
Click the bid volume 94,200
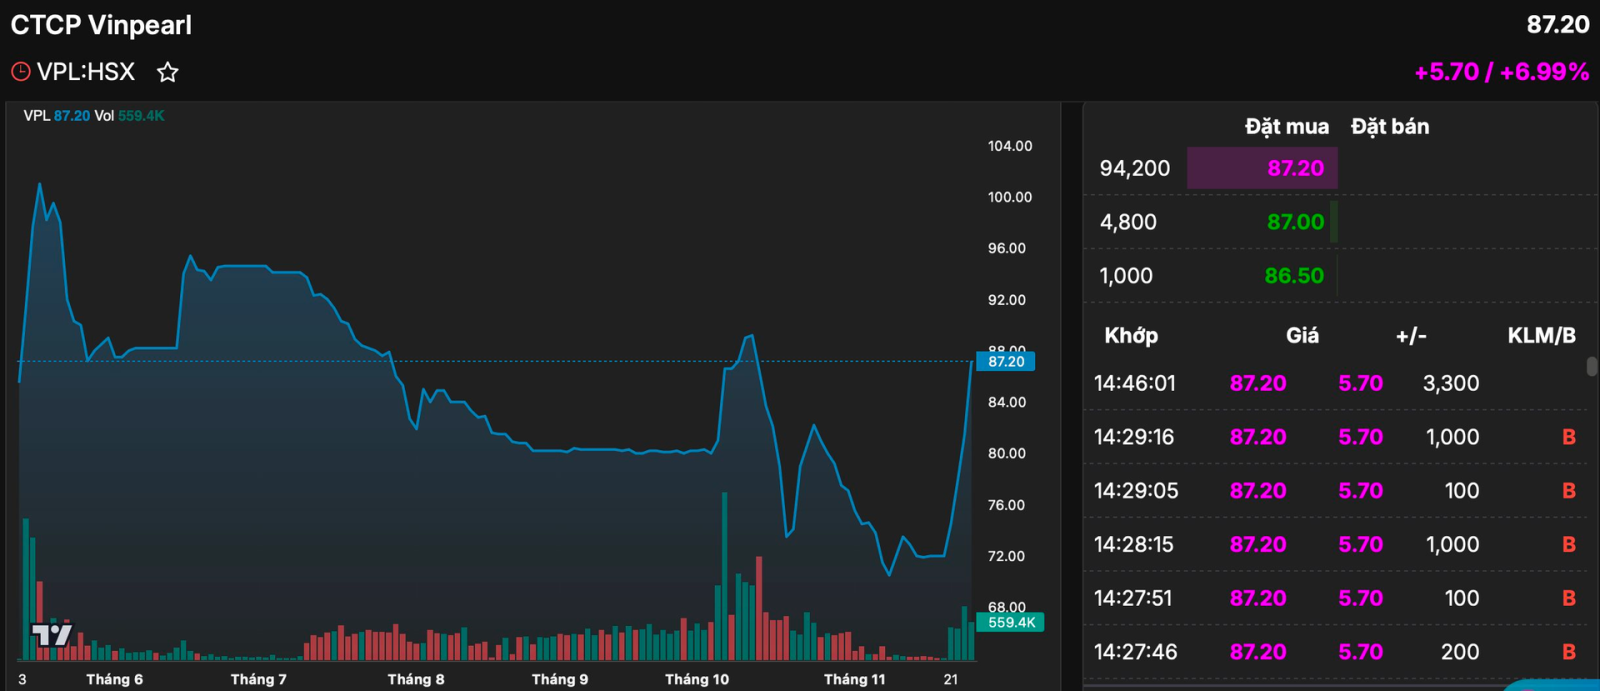pos(1135,168)
